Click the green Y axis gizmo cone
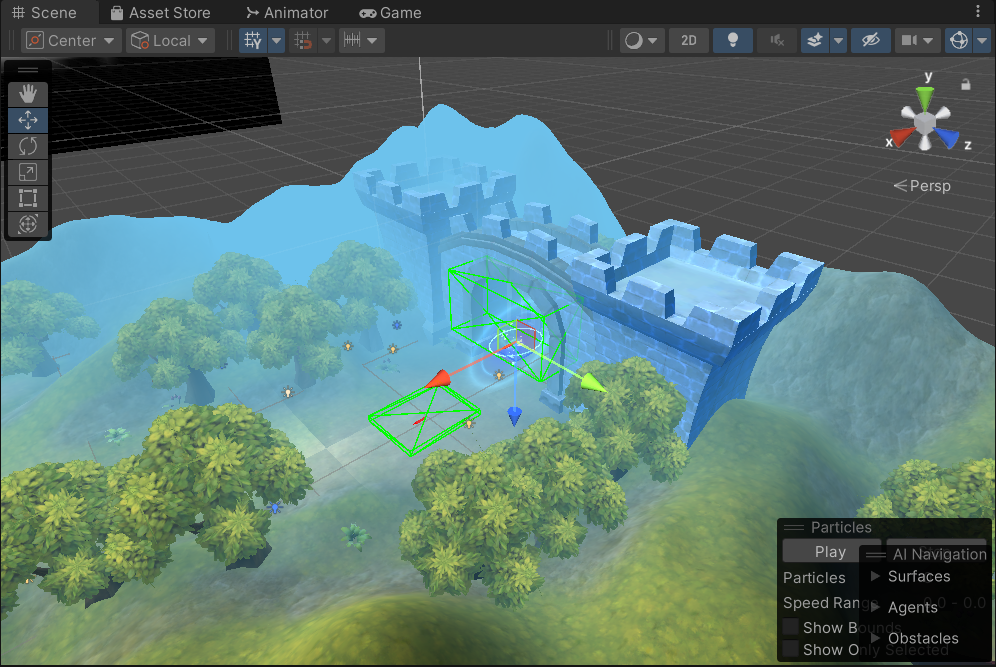Image resolution: width=996 pixels, height=667 pixels. point(927,95)
